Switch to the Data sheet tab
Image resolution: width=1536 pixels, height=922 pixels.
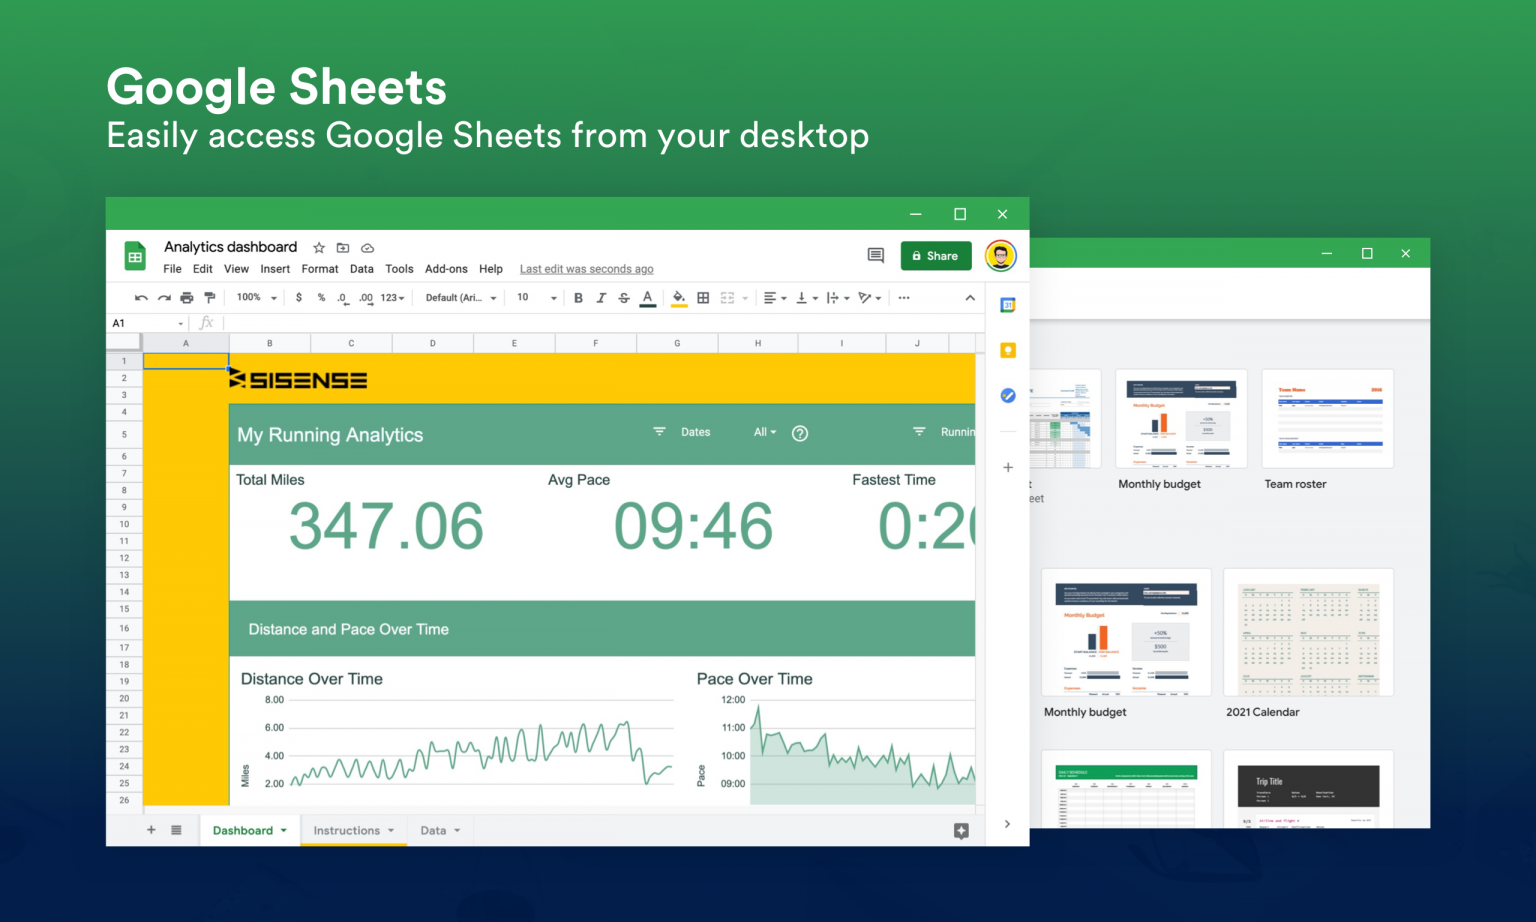[x=441, y=830]
